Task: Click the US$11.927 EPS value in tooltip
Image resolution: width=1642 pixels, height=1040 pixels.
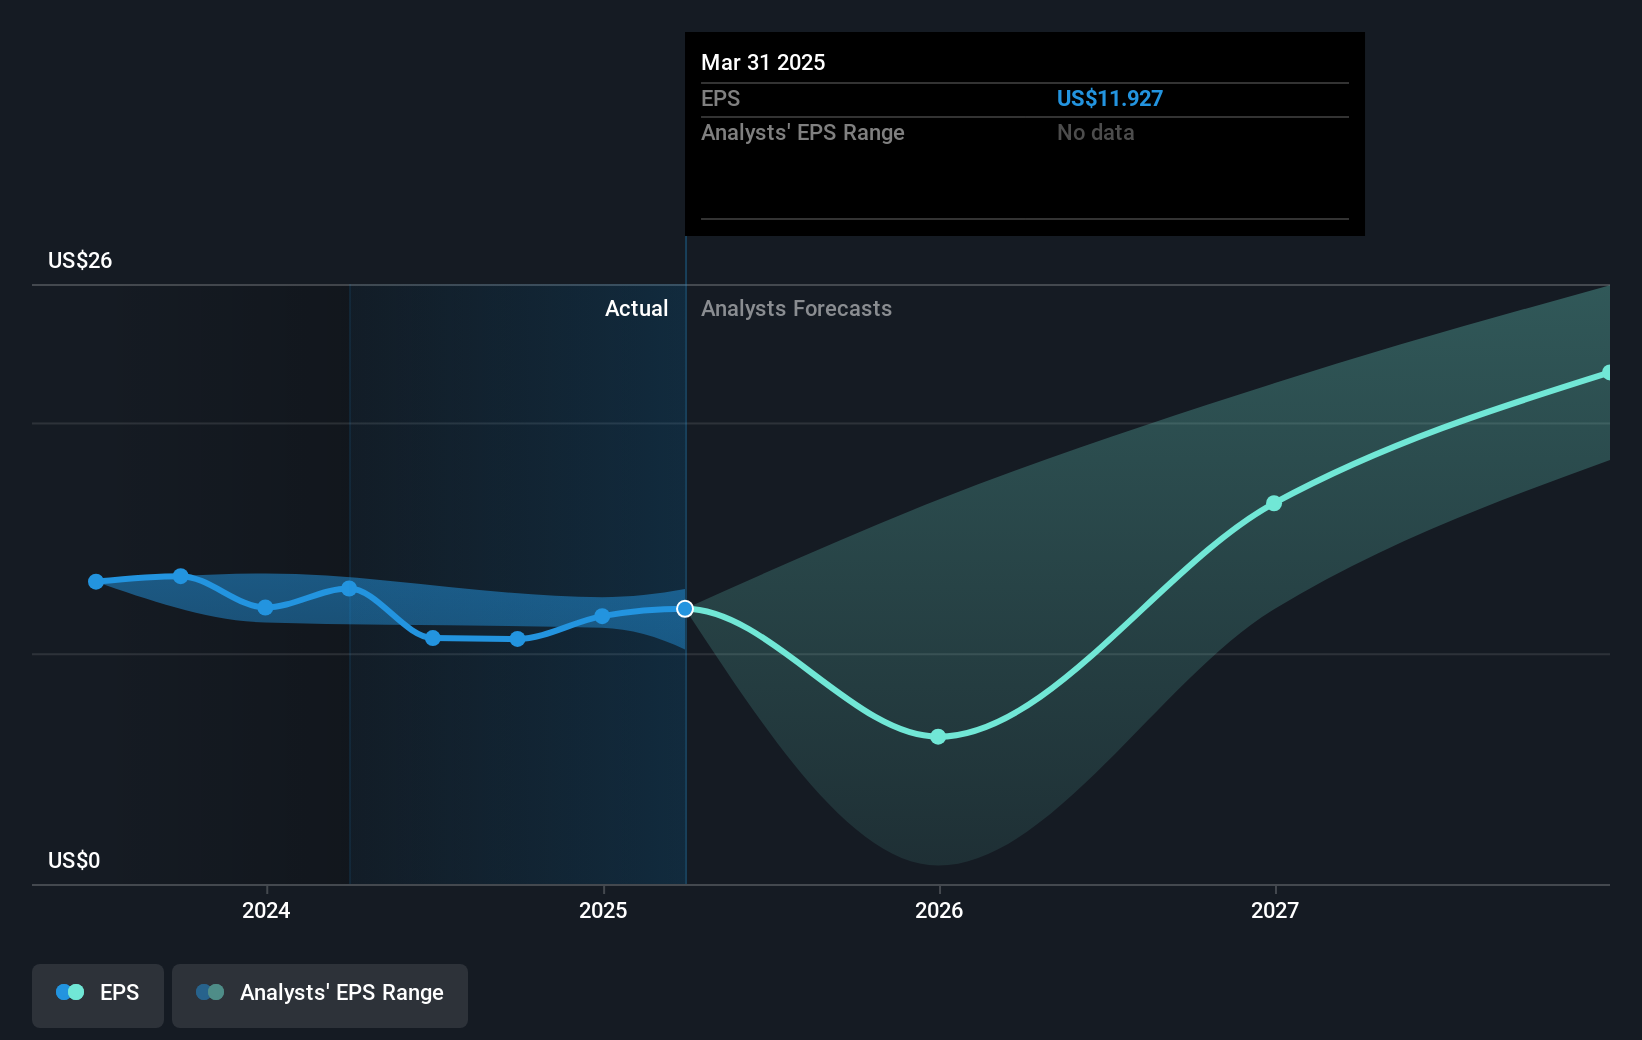Action: (1110, 98)
